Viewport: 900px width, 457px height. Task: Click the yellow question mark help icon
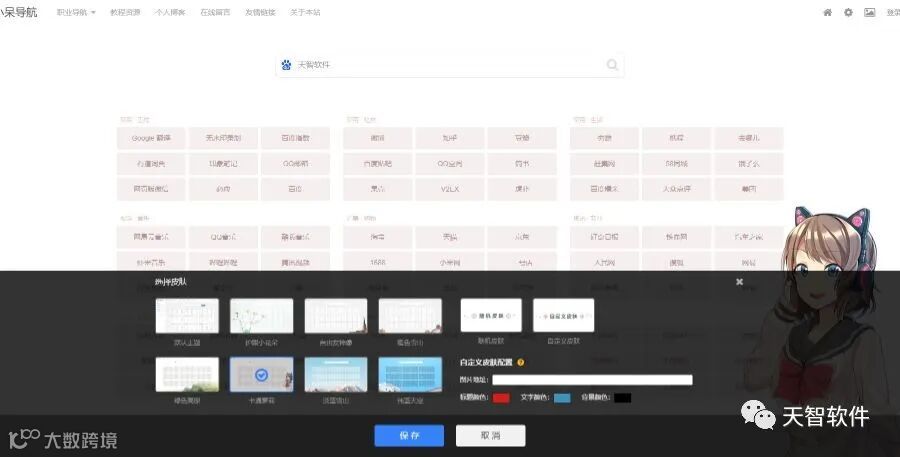(521, 362)
